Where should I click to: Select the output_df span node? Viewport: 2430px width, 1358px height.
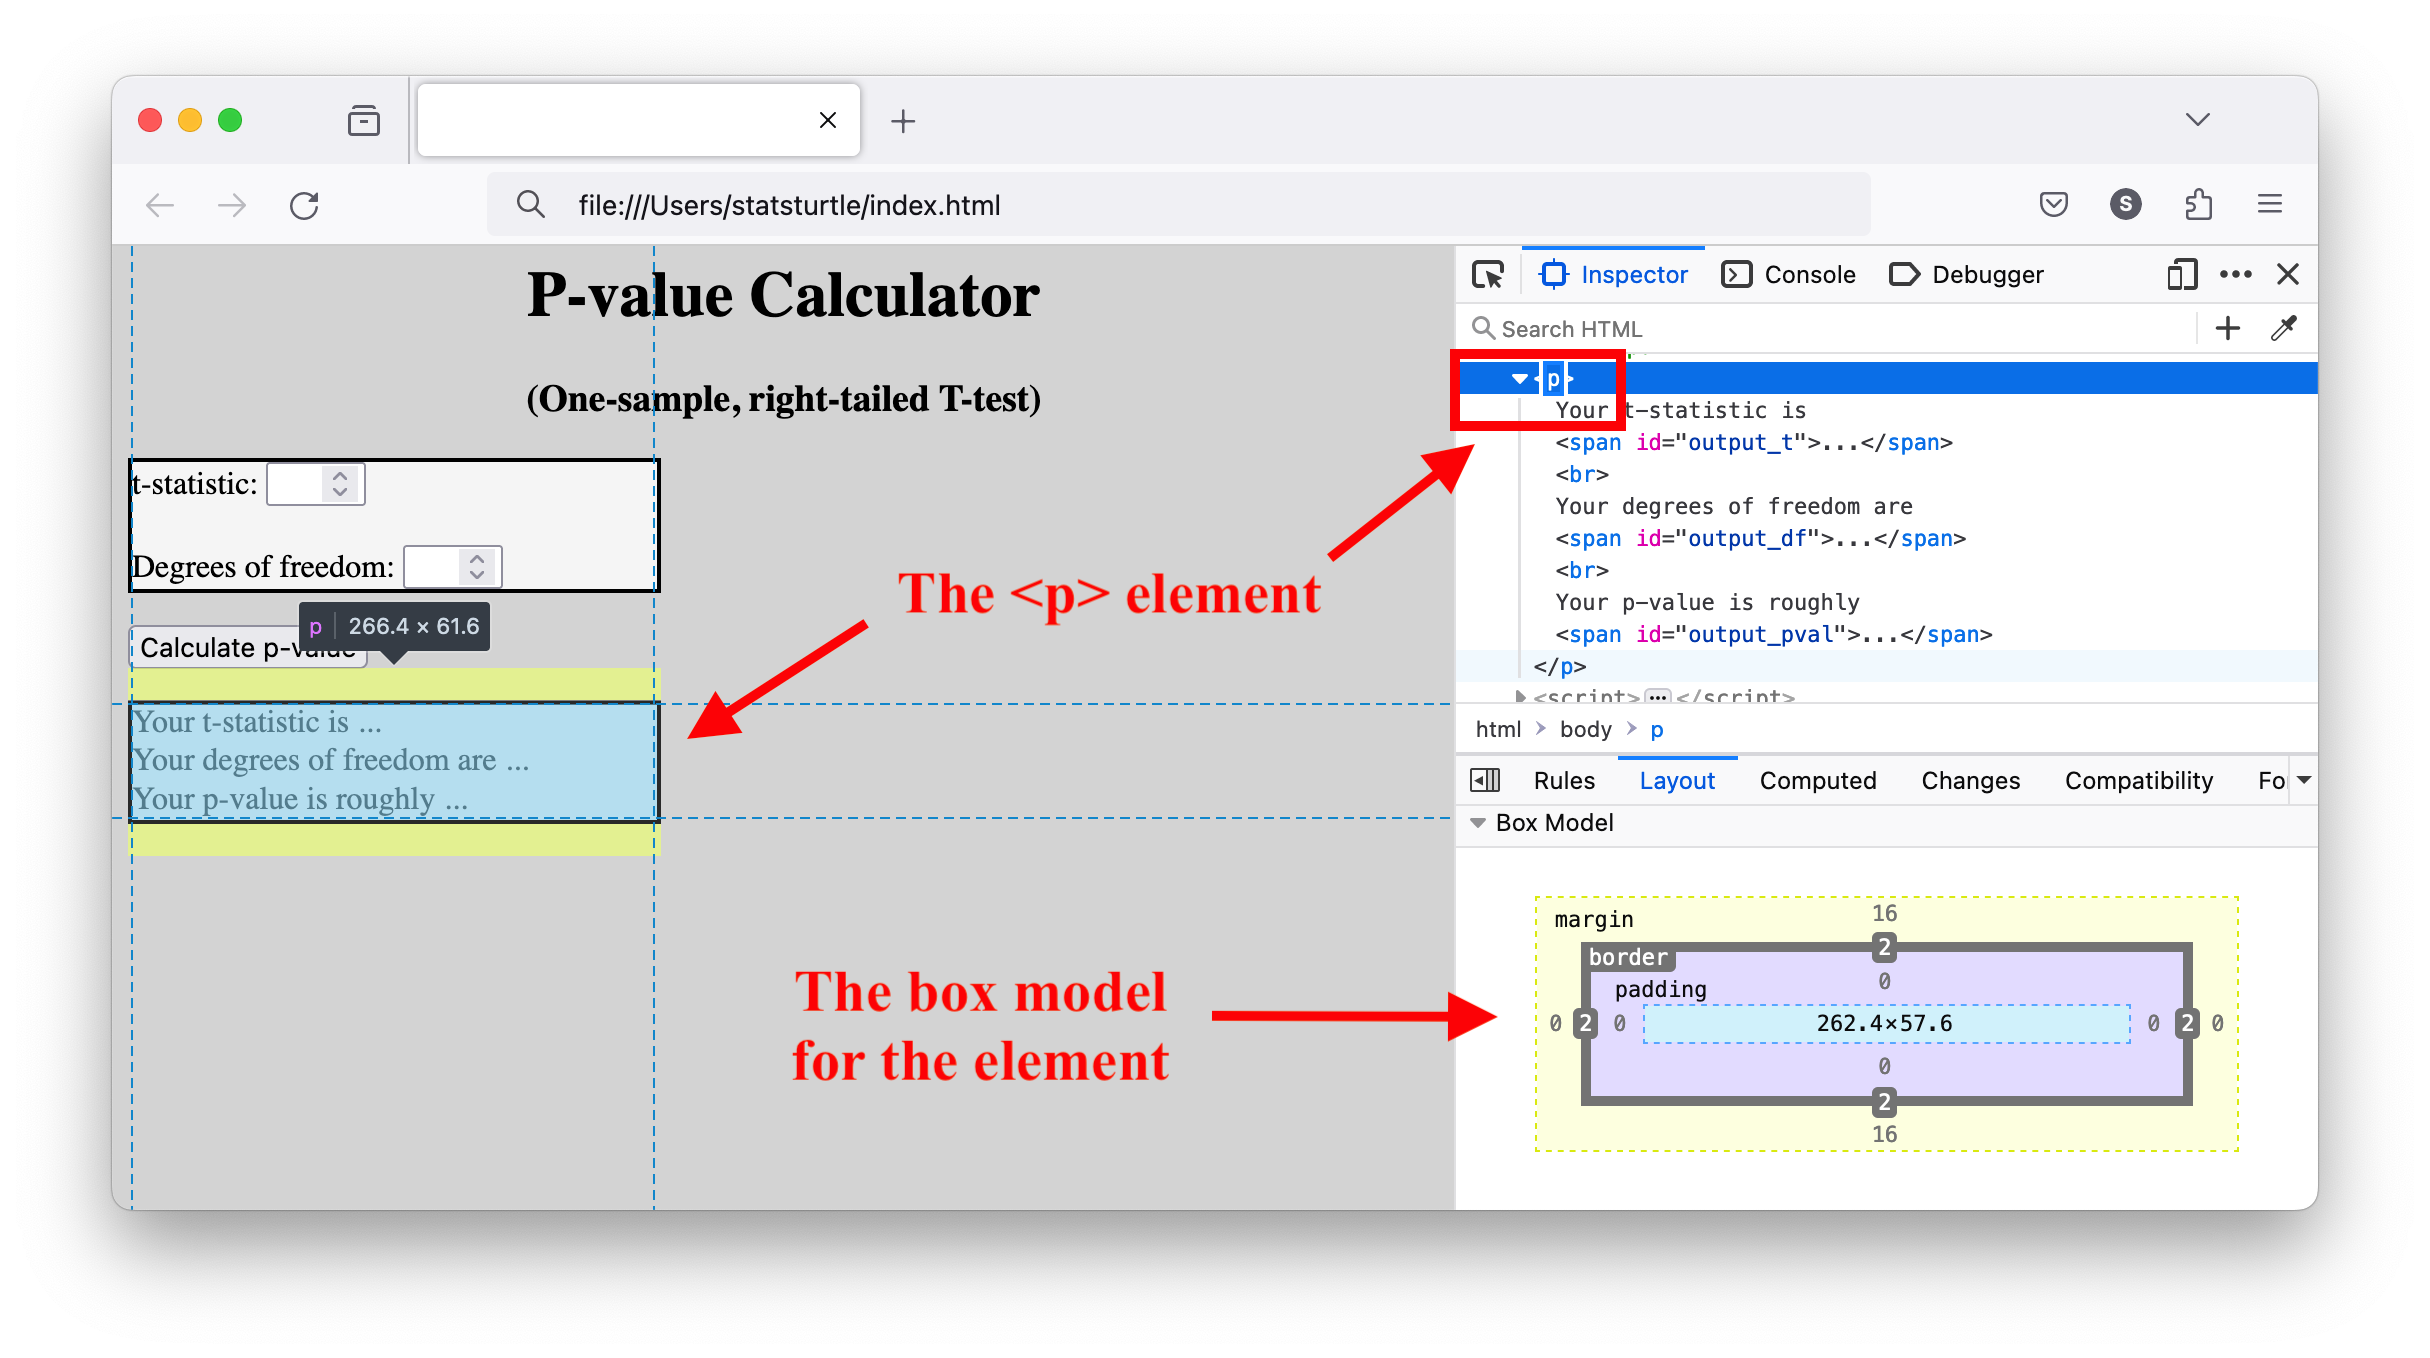[1760, 539]
